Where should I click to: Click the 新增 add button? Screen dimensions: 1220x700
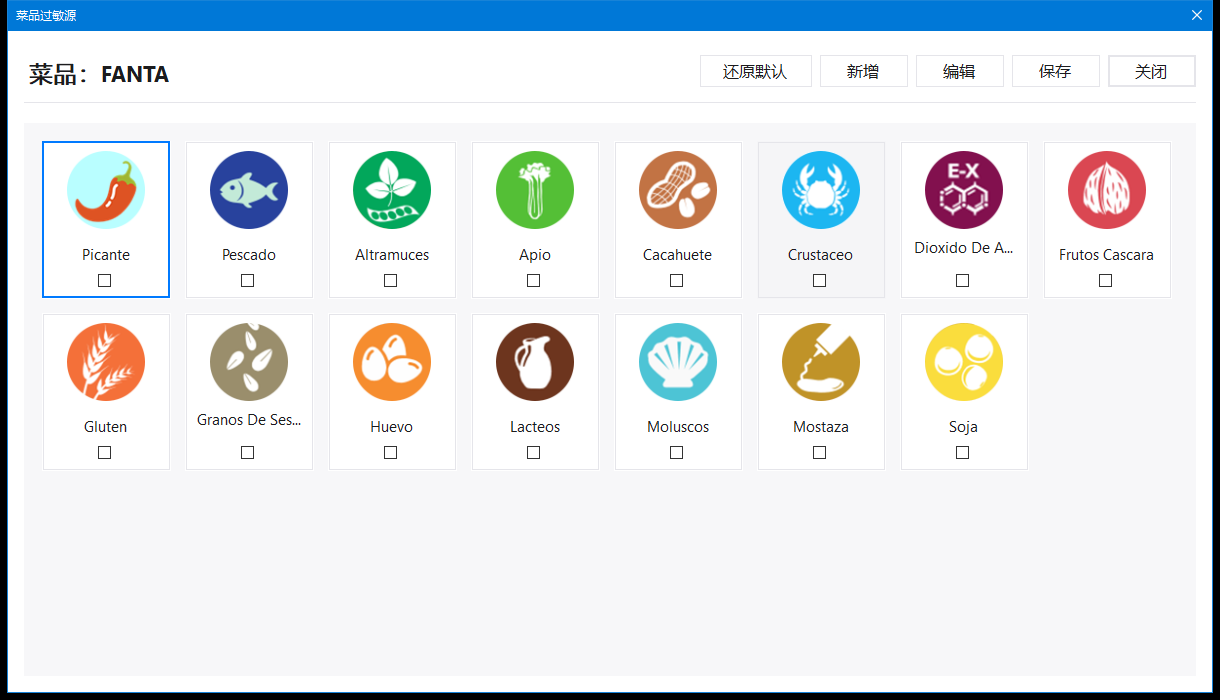point(864,71)
